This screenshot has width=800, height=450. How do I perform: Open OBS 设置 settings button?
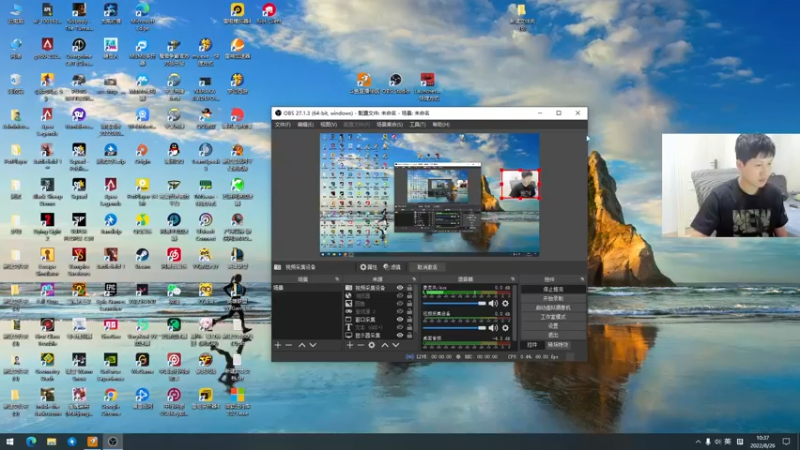553,326
